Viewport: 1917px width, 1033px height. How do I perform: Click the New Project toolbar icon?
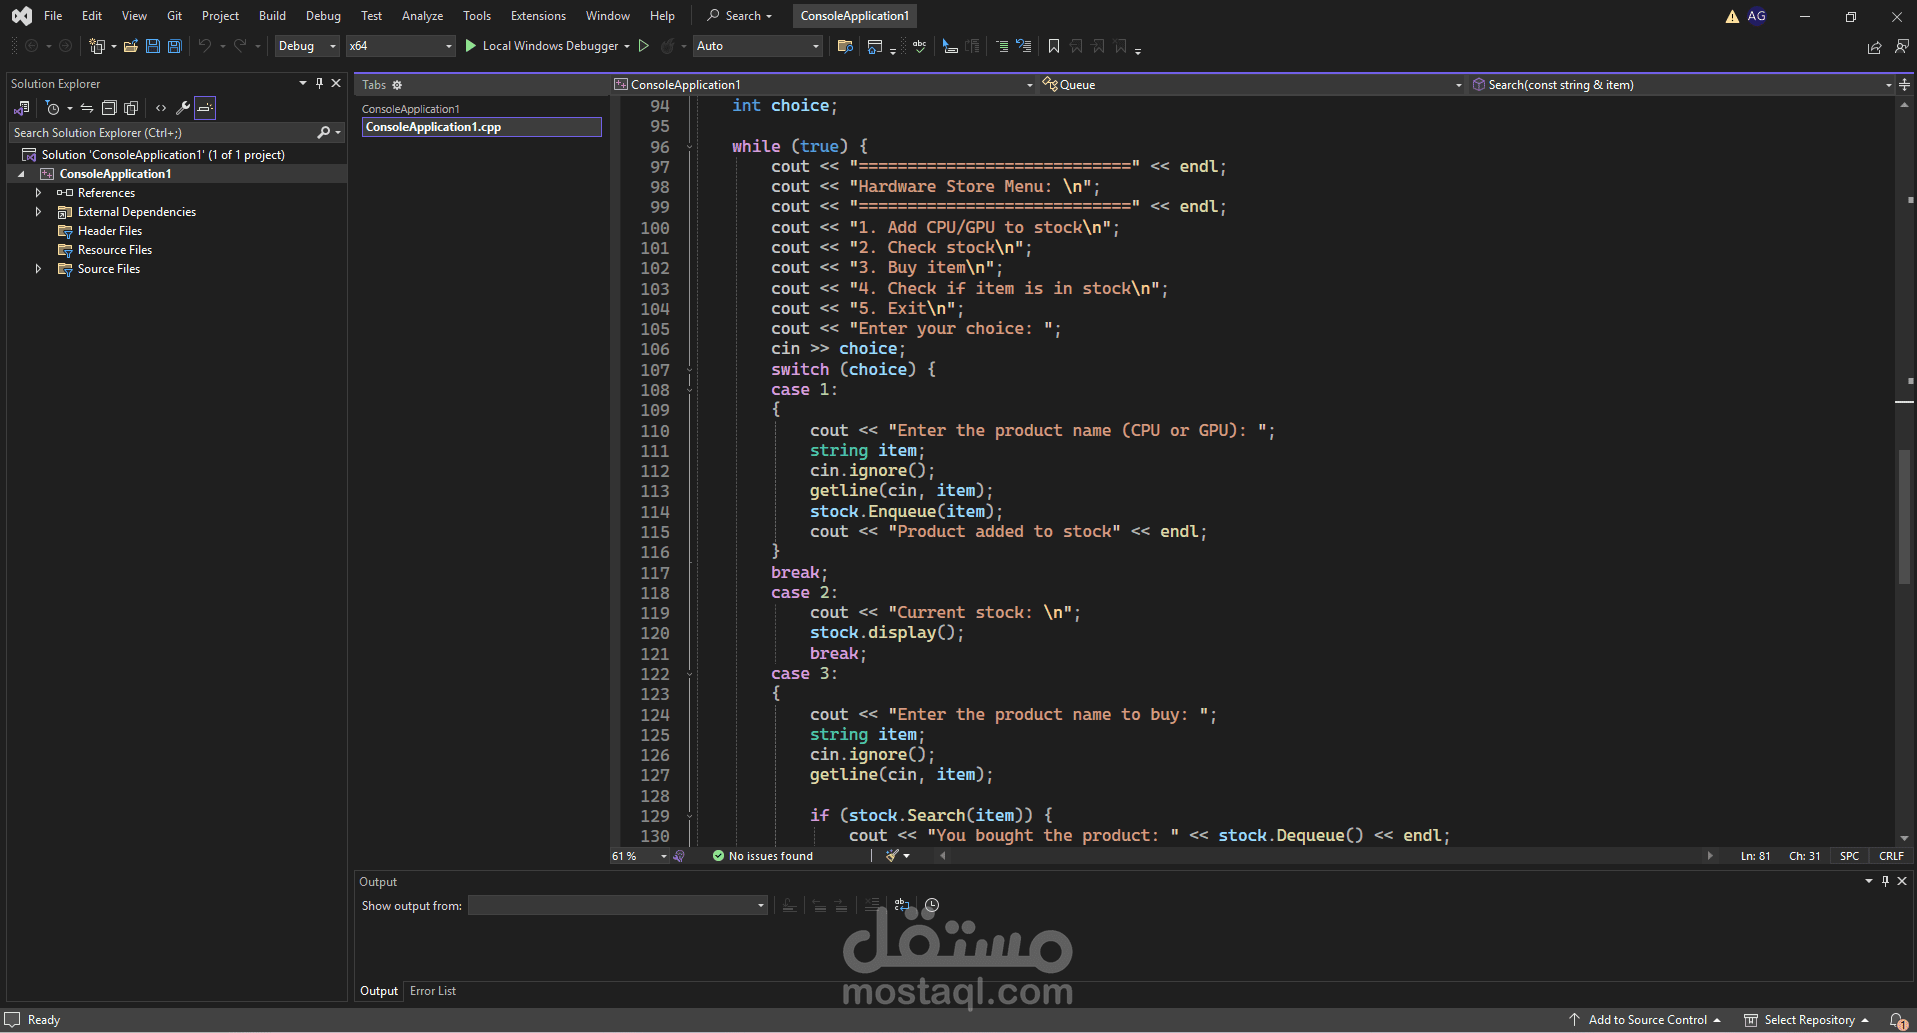[97, 46]
